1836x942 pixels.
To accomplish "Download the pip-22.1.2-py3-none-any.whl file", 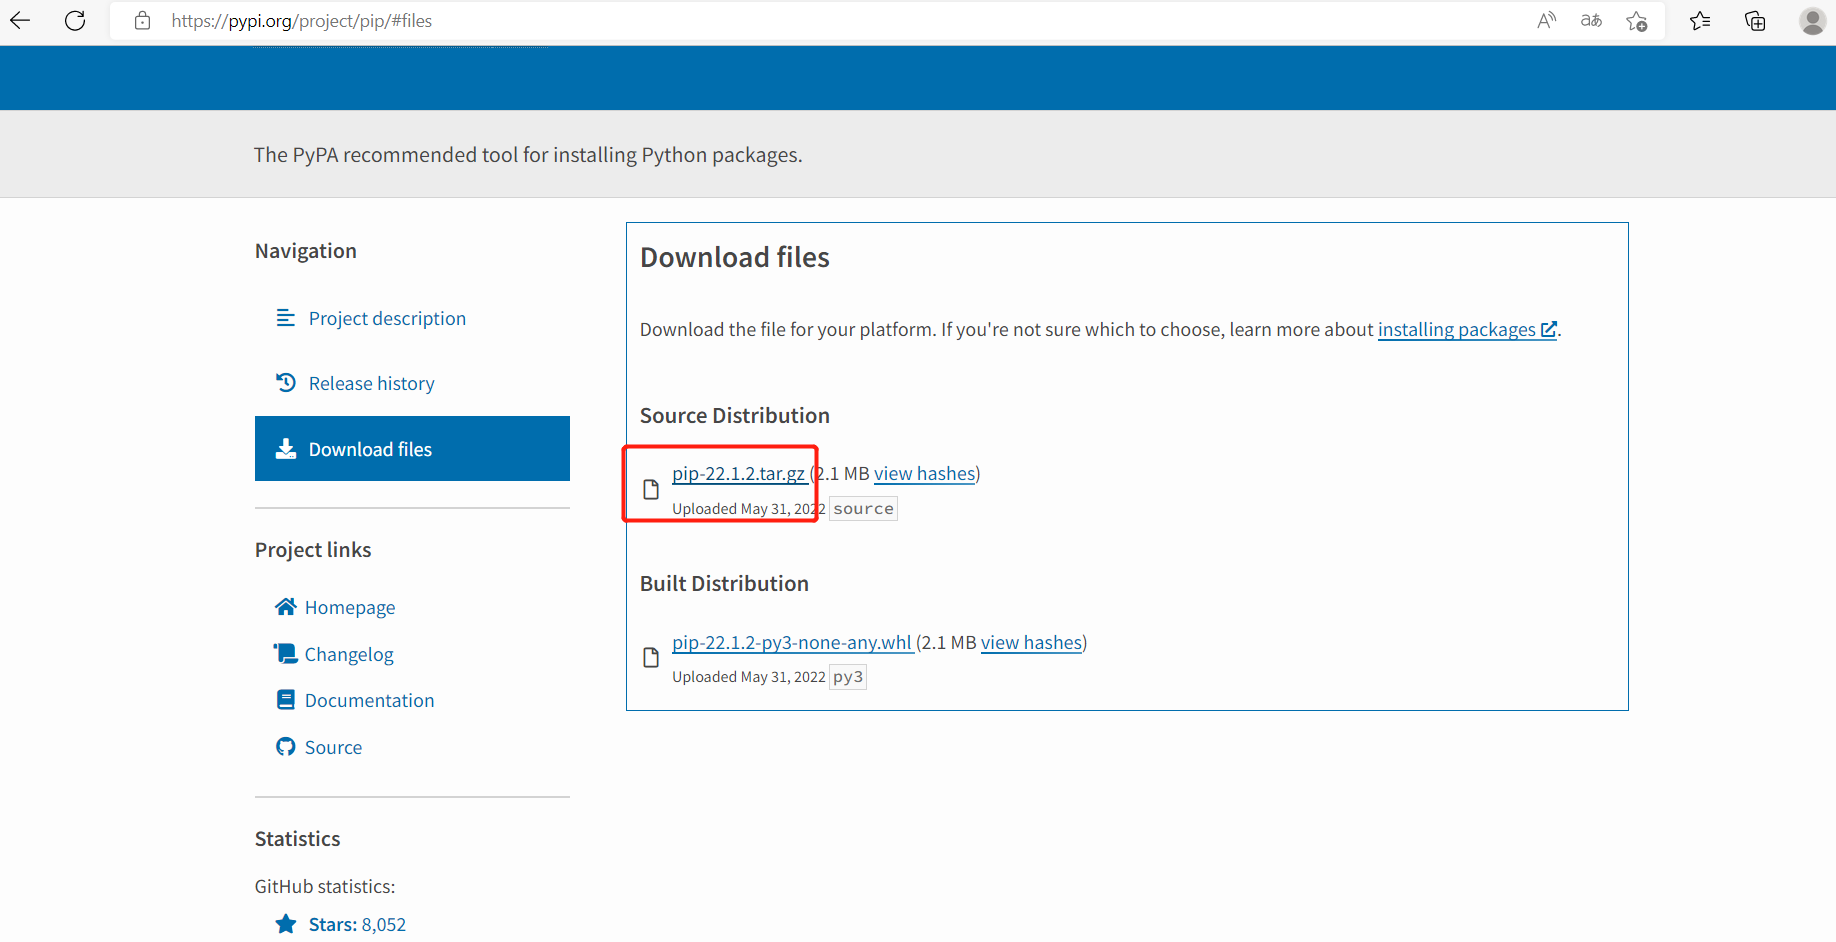I will pyautogui.click(x=792, y=642).
